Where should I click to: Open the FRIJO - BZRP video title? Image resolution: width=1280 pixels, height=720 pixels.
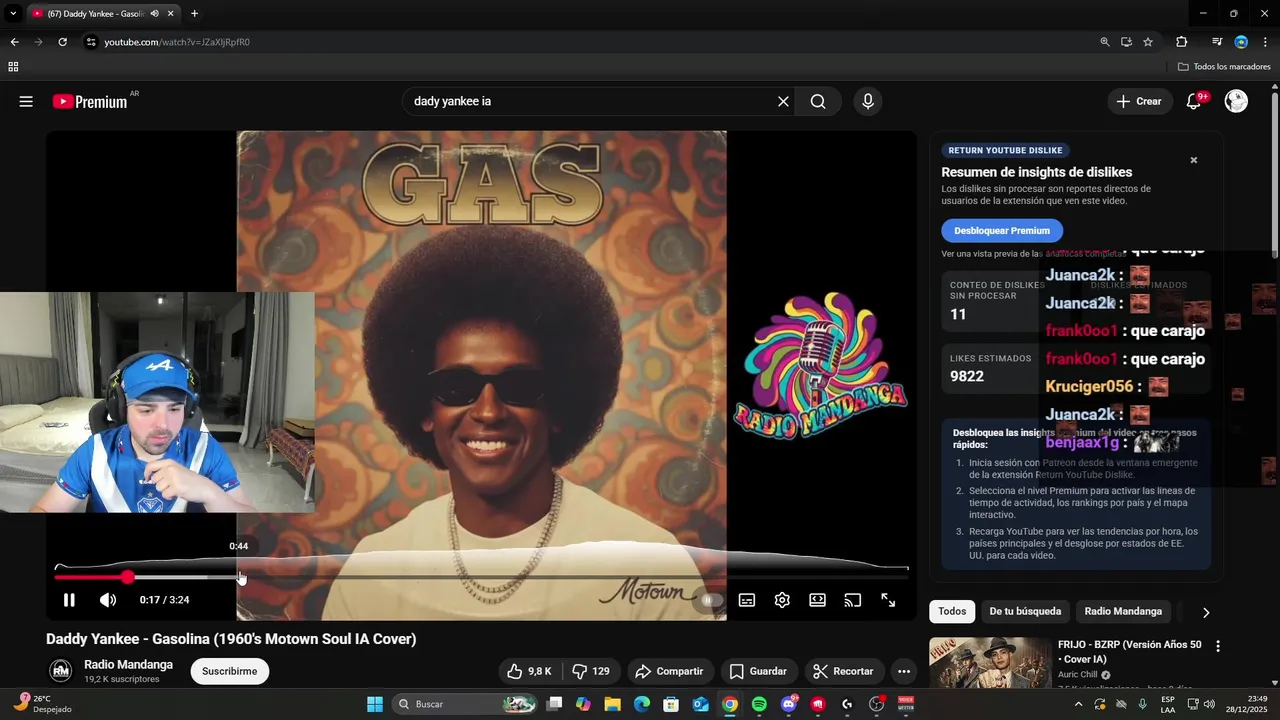[1130, 651]
